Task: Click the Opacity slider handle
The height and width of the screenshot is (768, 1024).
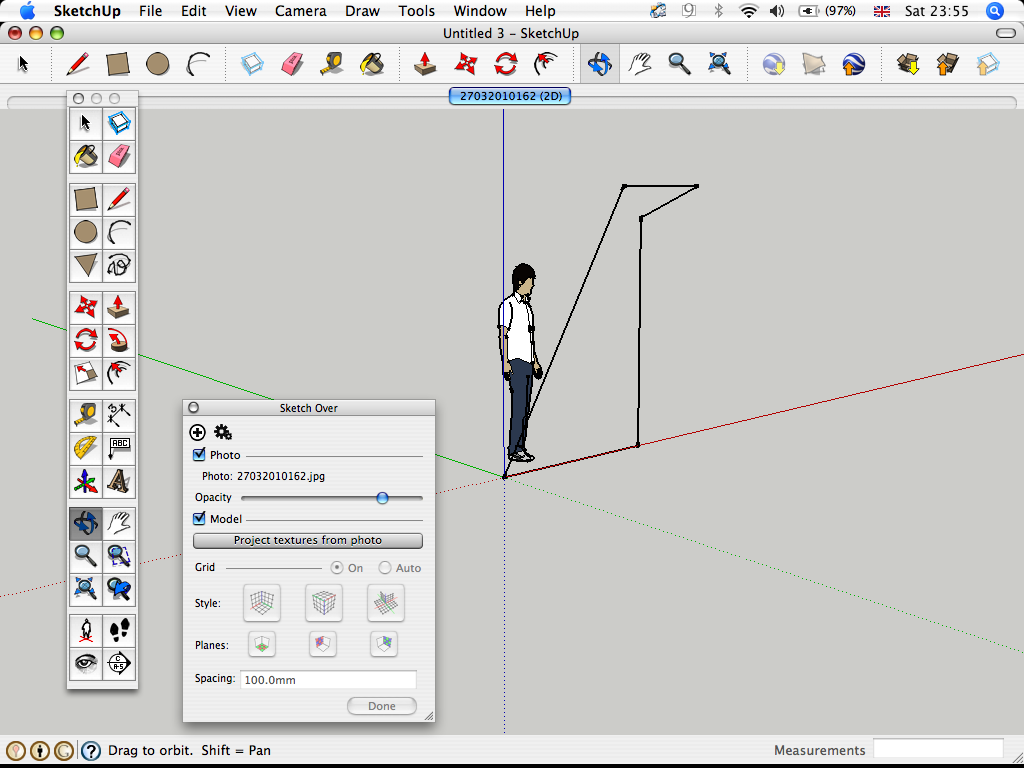Action: (x=383, y=498)
